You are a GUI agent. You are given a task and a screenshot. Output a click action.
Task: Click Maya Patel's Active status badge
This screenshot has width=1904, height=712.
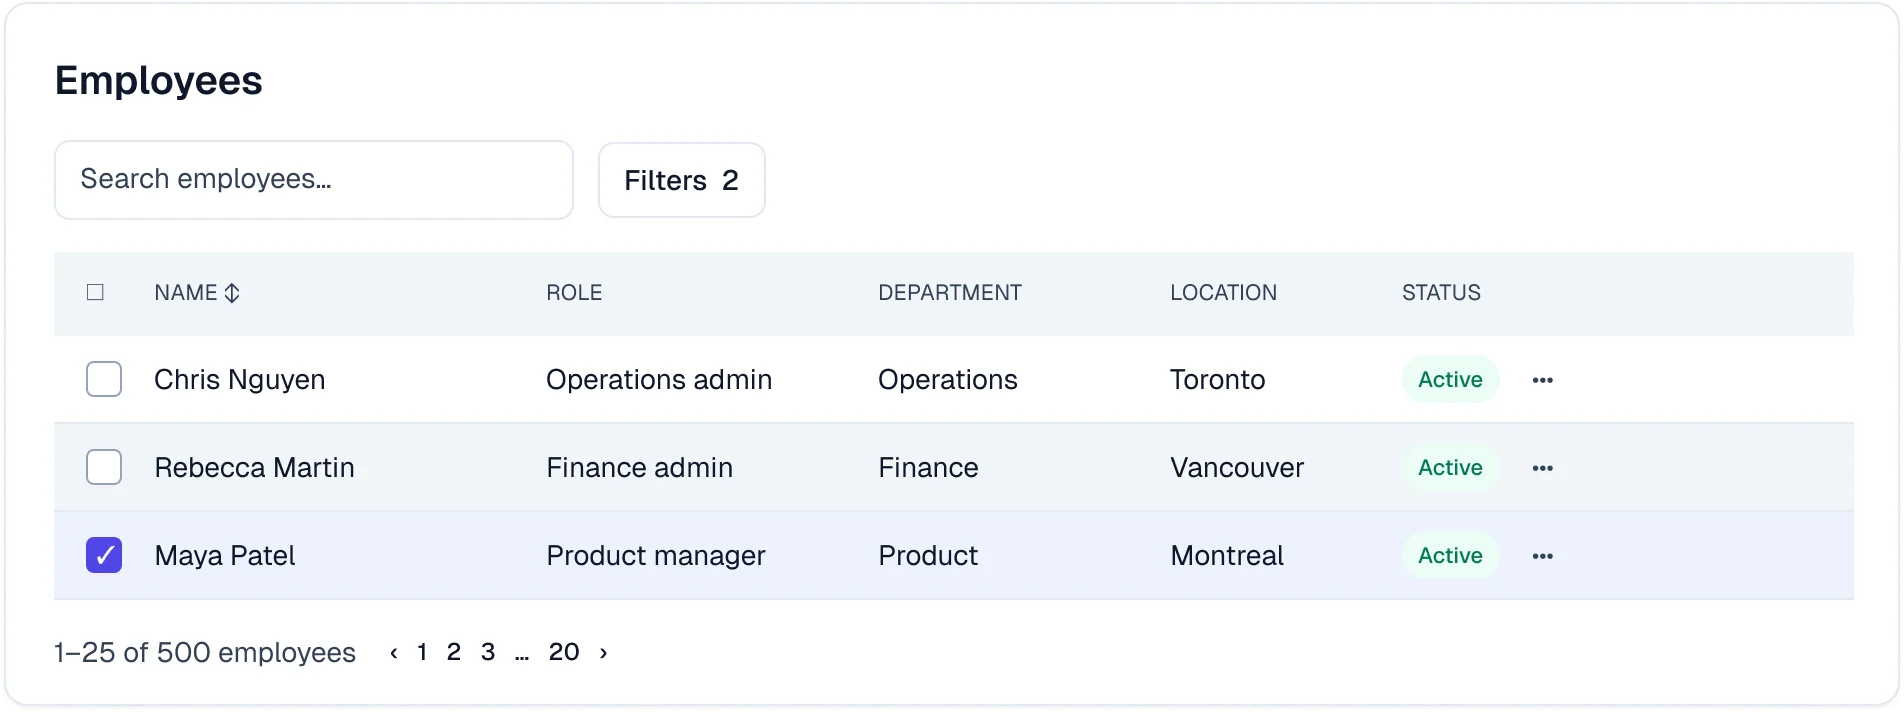pos(1450,555)
